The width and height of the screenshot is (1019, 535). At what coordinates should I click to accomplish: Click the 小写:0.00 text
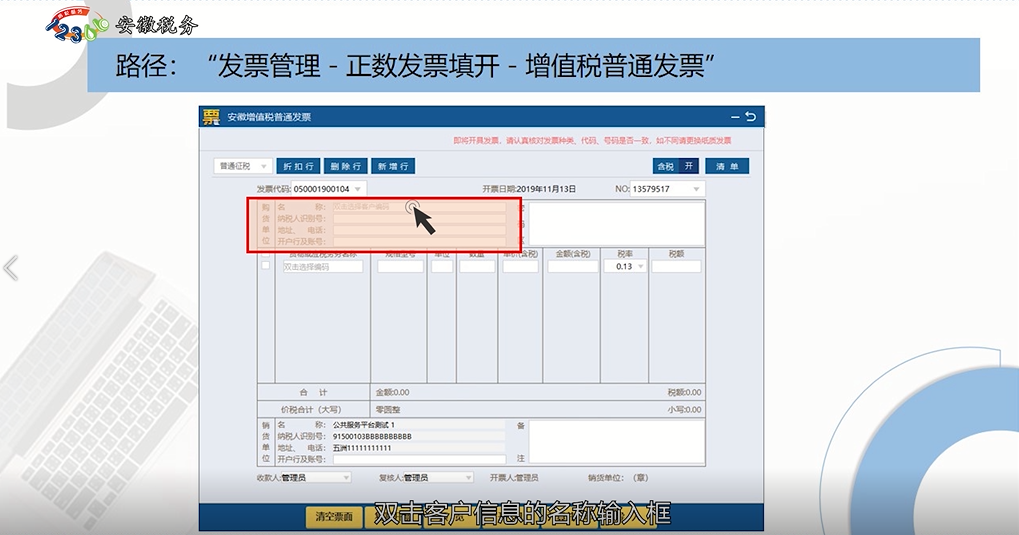point(684,410)
